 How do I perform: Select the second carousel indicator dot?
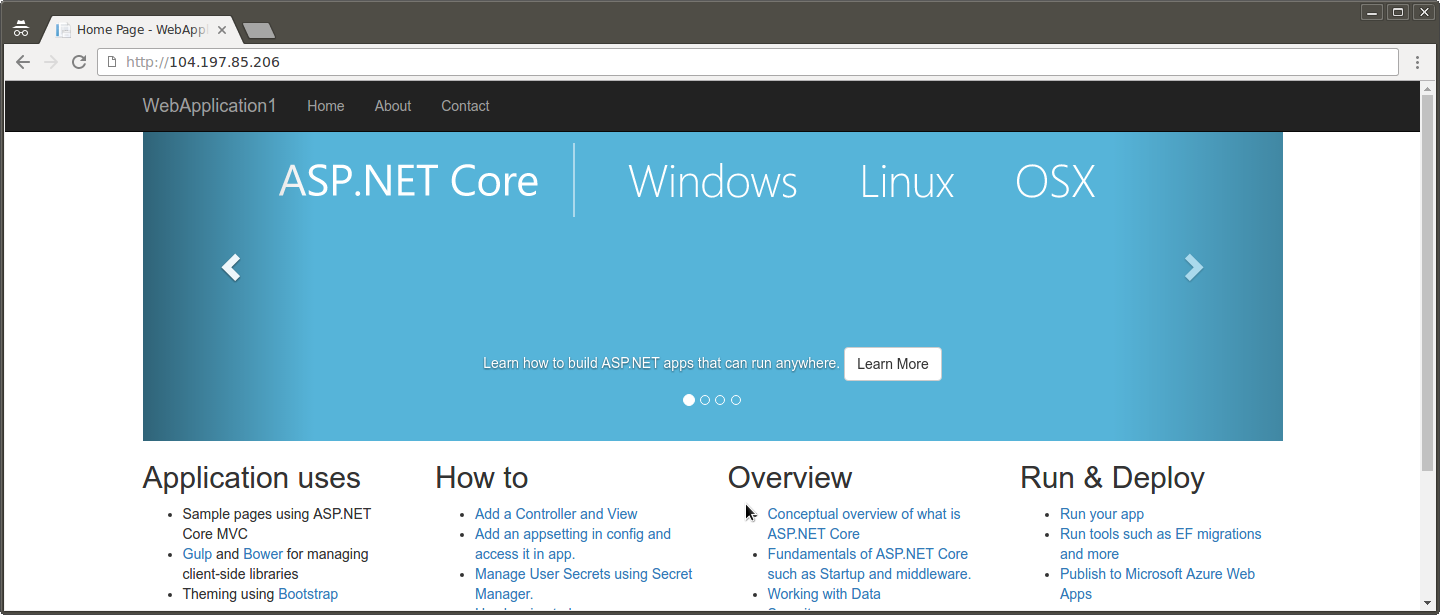click(705, 400)
